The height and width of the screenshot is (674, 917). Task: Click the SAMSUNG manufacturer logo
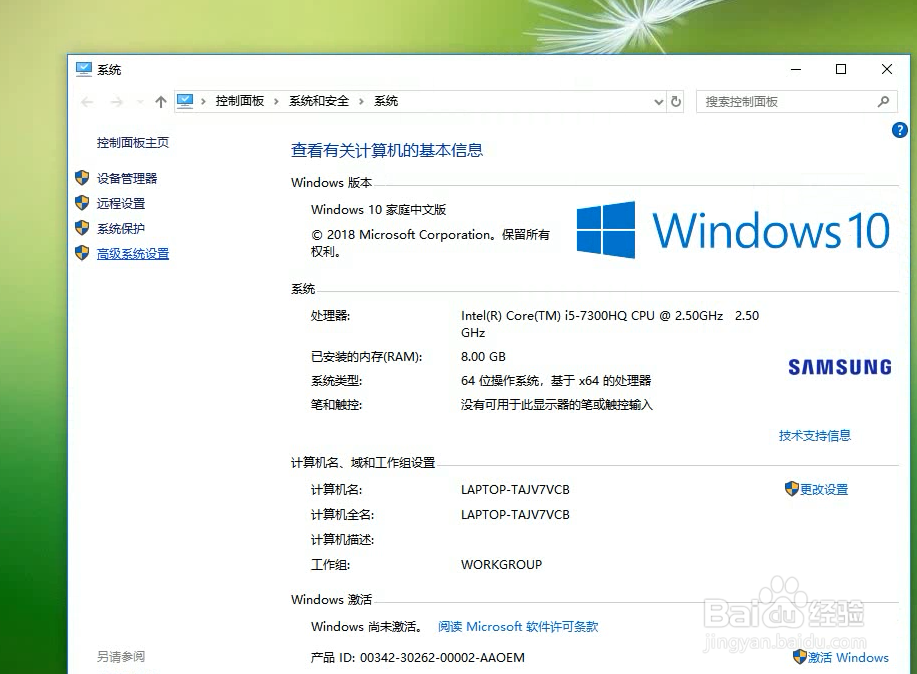point(840,367)
